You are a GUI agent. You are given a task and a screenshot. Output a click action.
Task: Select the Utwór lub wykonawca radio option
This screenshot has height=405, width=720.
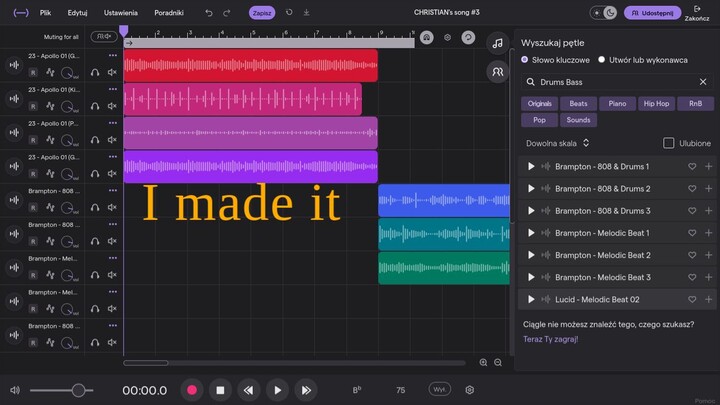(601, 60)
